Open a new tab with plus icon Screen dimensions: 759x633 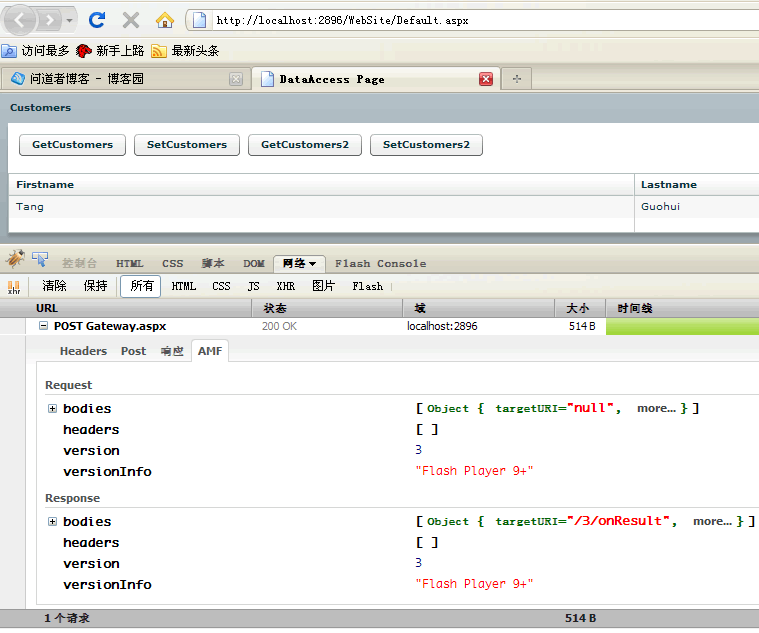(516, 79)
